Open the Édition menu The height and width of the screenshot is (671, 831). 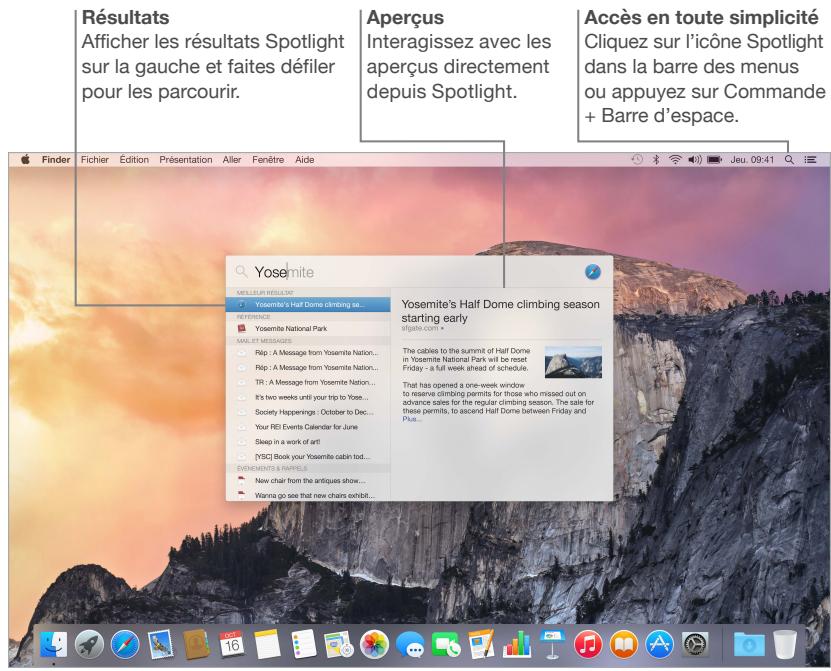pyautogui.click(x=134, y=160)
